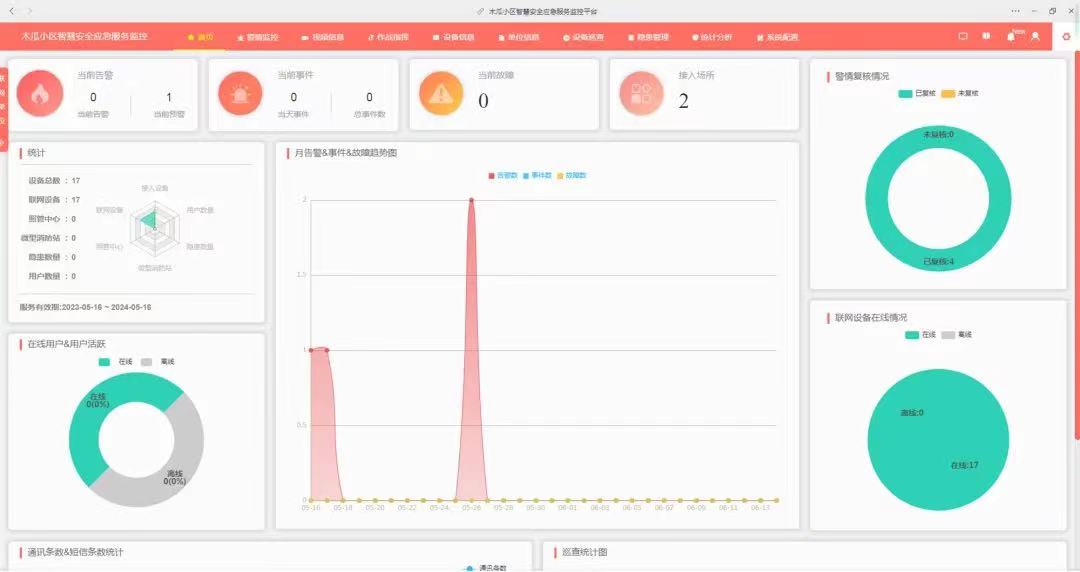Open the 系统配置 navigation menu
This screenshot has height=572, width=1080.
[777, 37]
